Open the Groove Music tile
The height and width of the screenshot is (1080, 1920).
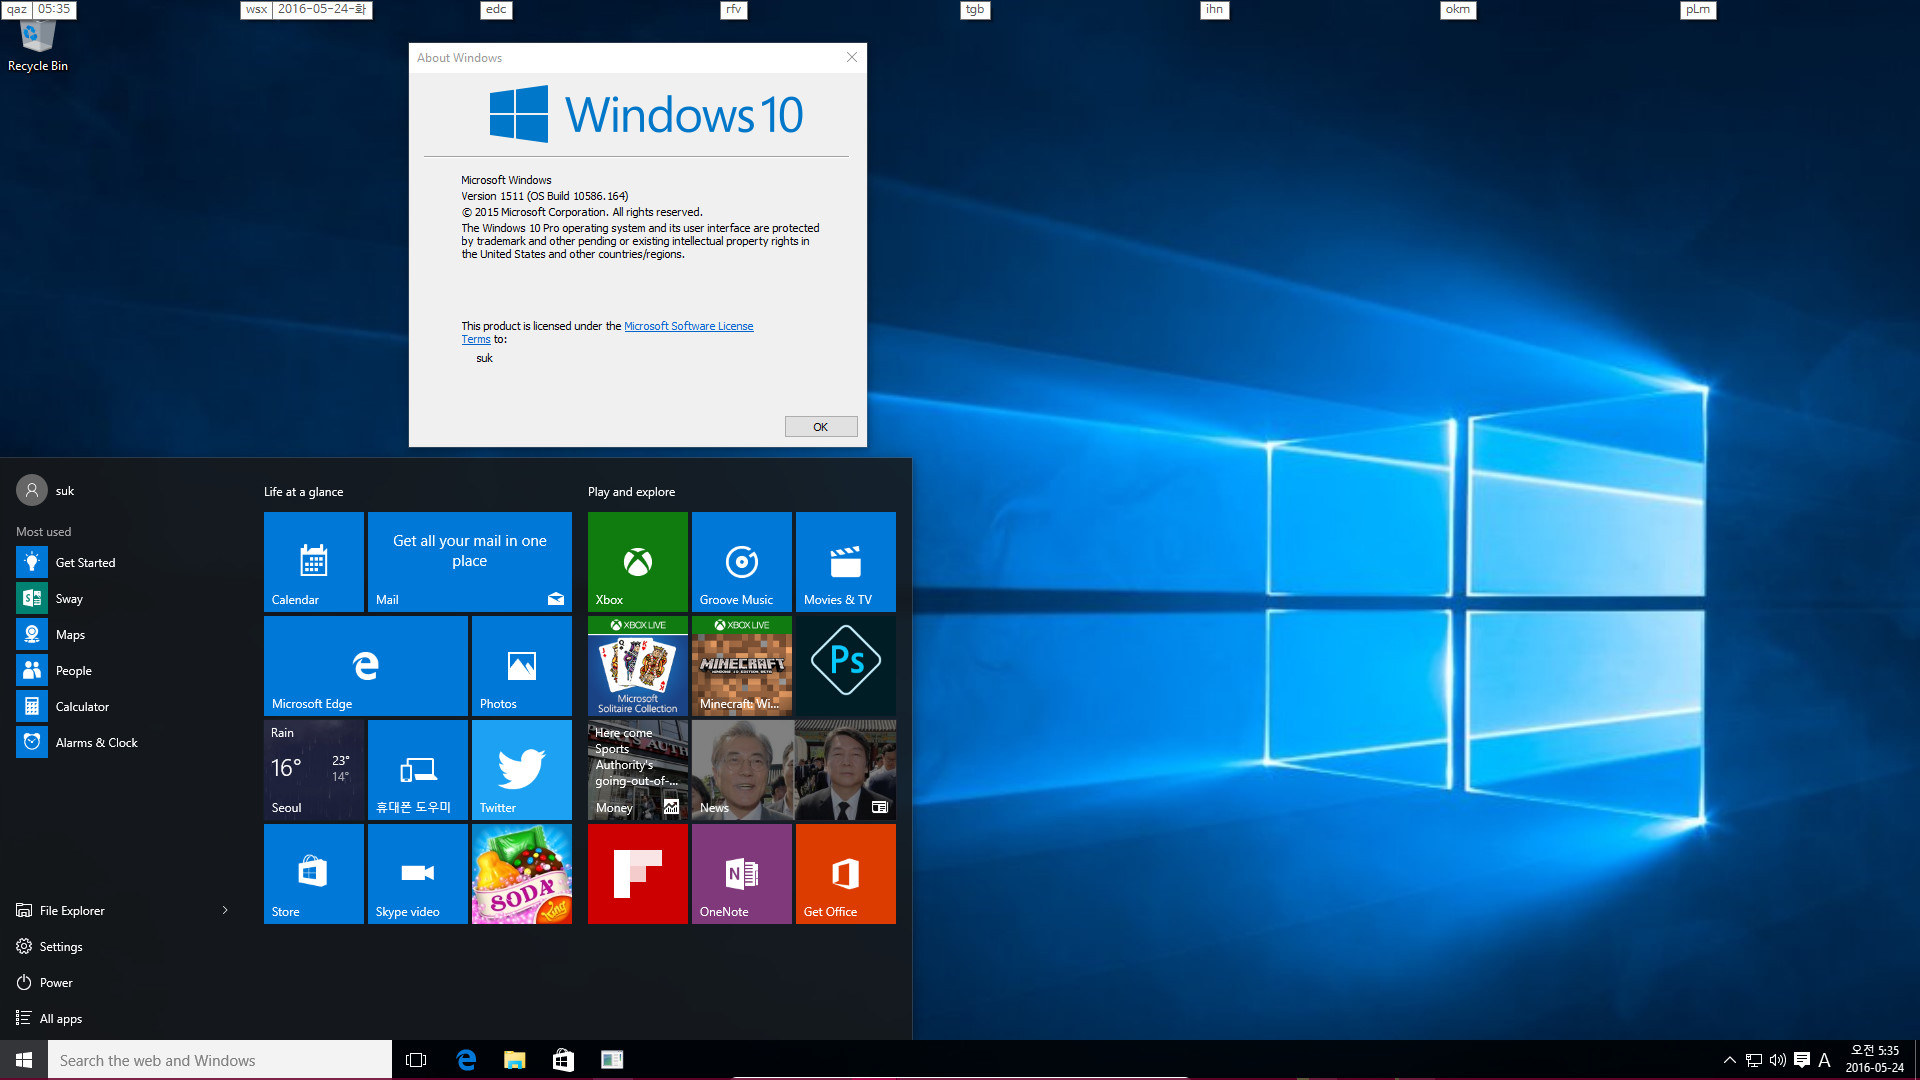point(742,562)
